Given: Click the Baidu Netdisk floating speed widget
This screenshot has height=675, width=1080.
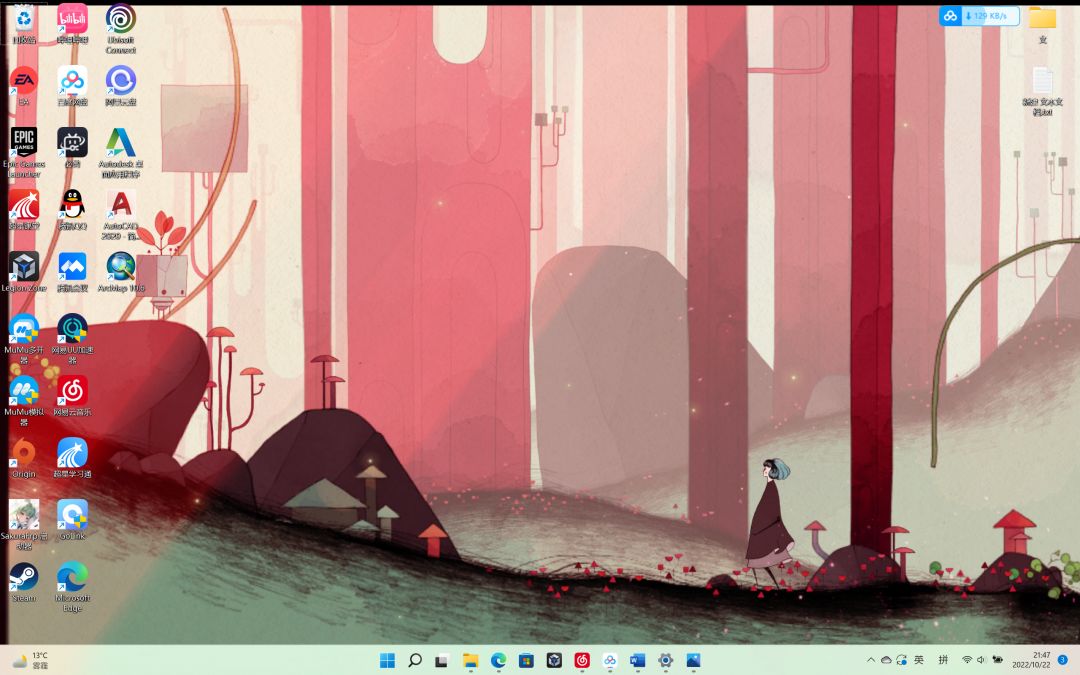Looking at the screenshot, I should point(979,16).
